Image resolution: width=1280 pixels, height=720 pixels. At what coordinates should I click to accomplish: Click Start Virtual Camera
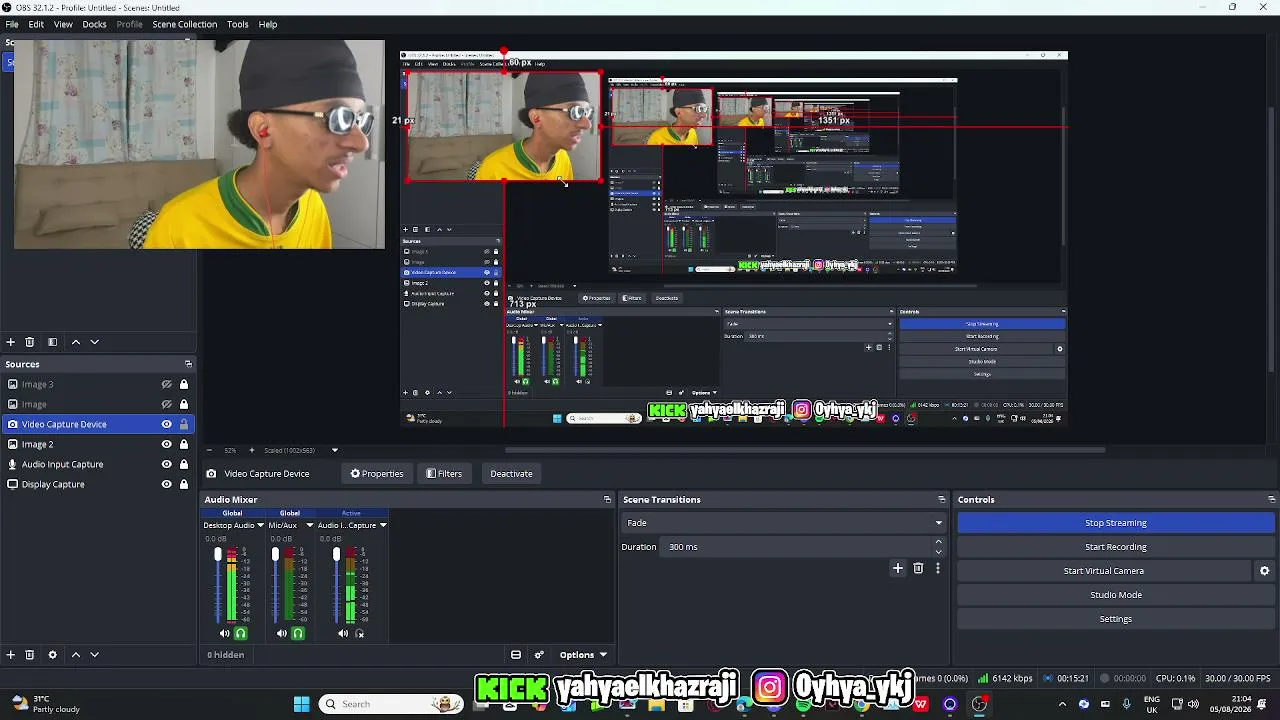click(1104, 571)
